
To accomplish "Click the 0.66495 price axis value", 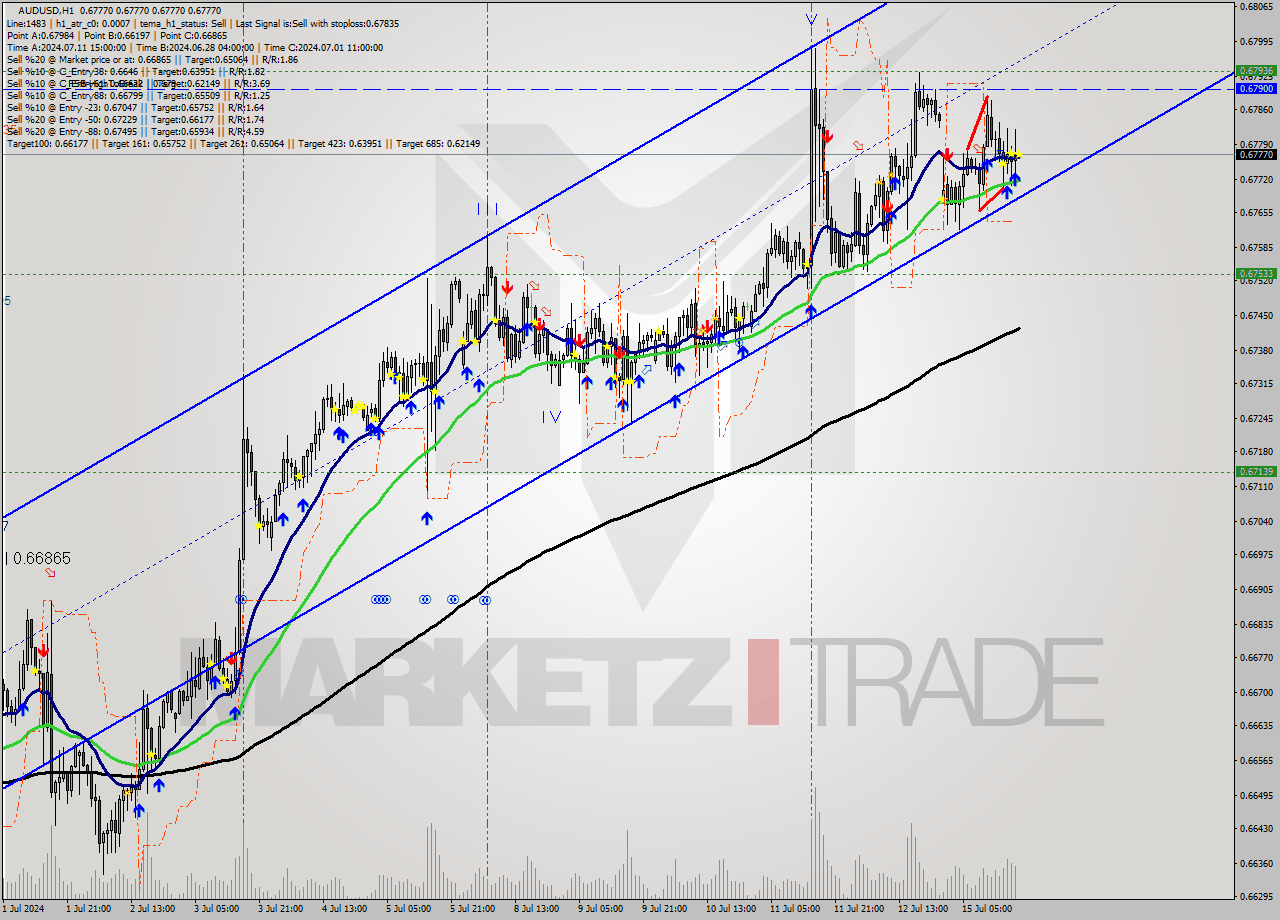I will pyautogui.click(x=1256, y=796).
